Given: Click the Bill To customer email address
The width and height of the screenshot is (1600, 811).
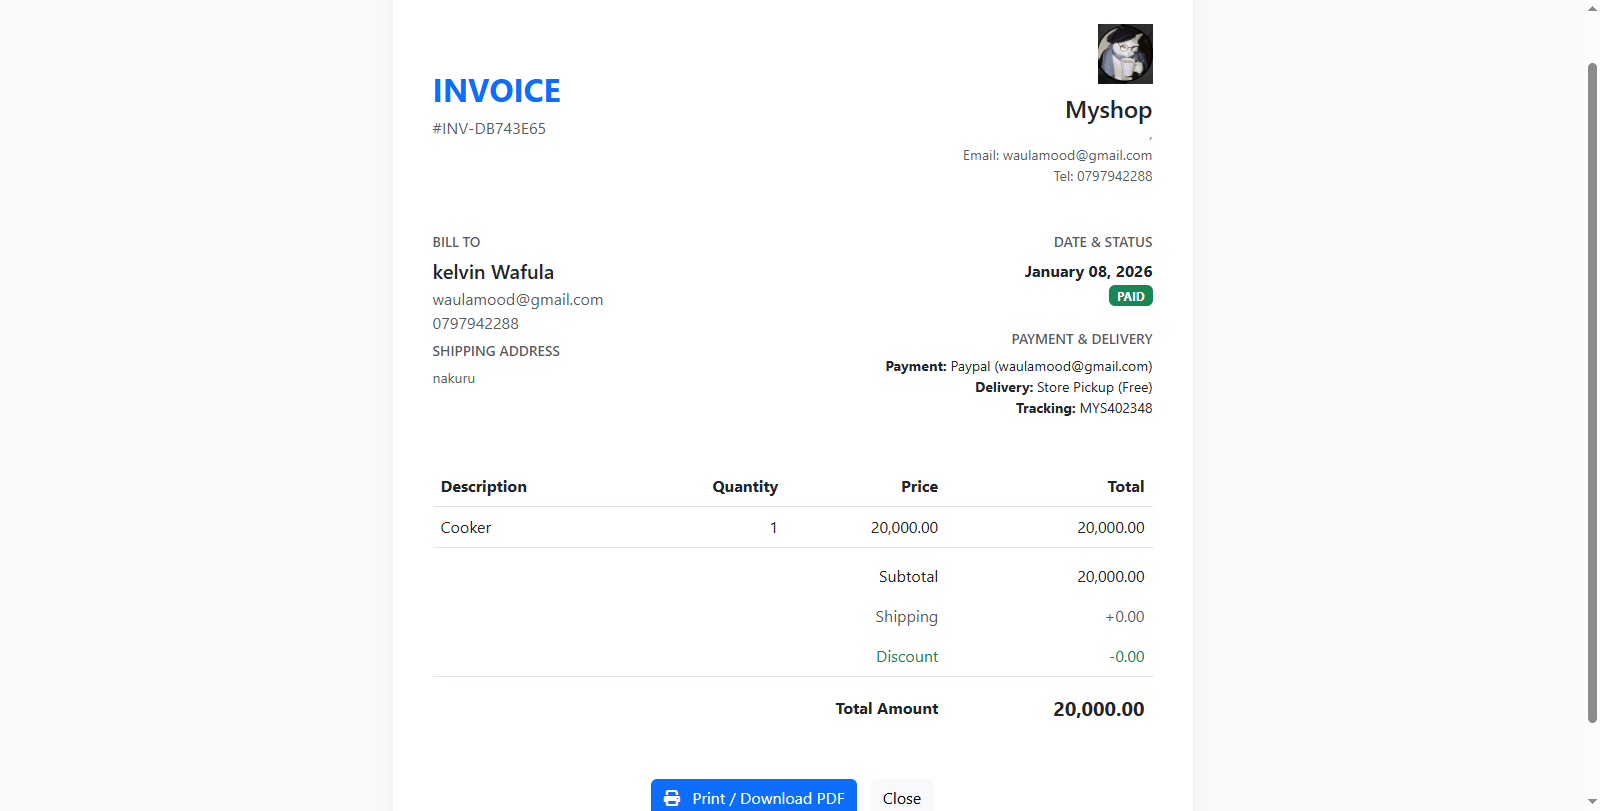Looking at the screenshot, I should [x=517, y=300].
